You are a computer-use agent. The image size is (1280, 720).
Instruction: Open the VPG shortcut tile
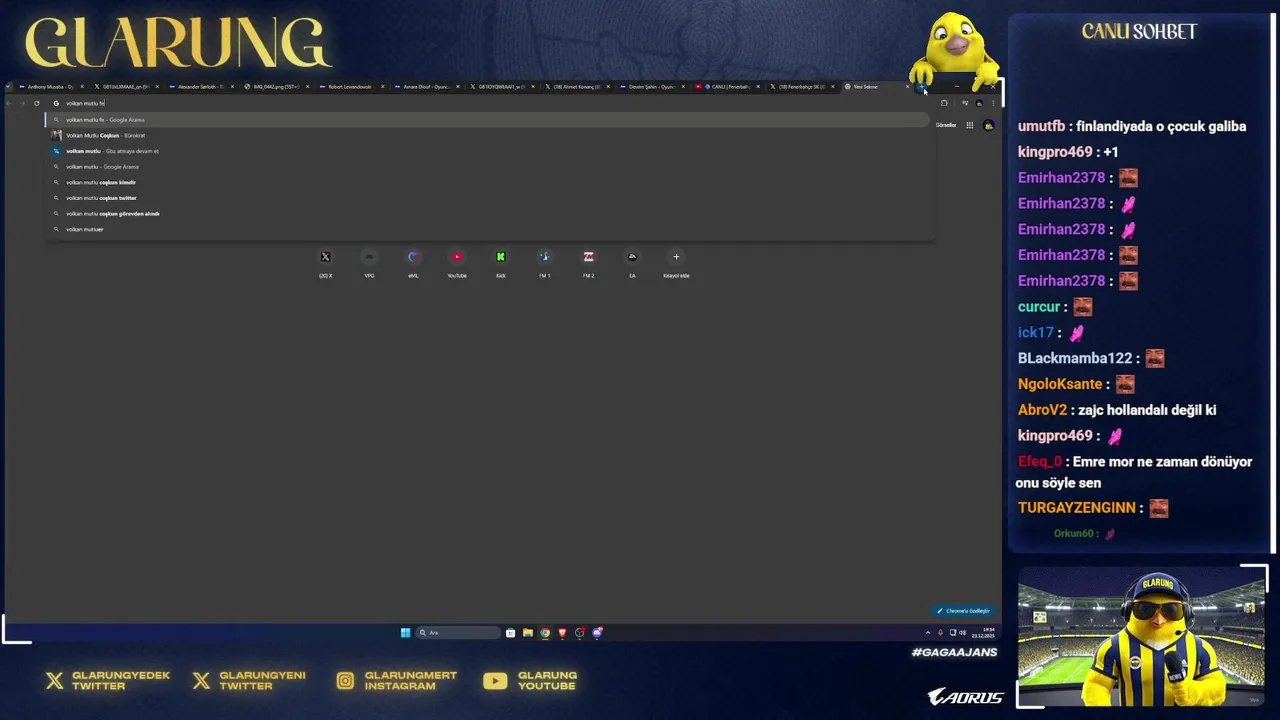369,262
